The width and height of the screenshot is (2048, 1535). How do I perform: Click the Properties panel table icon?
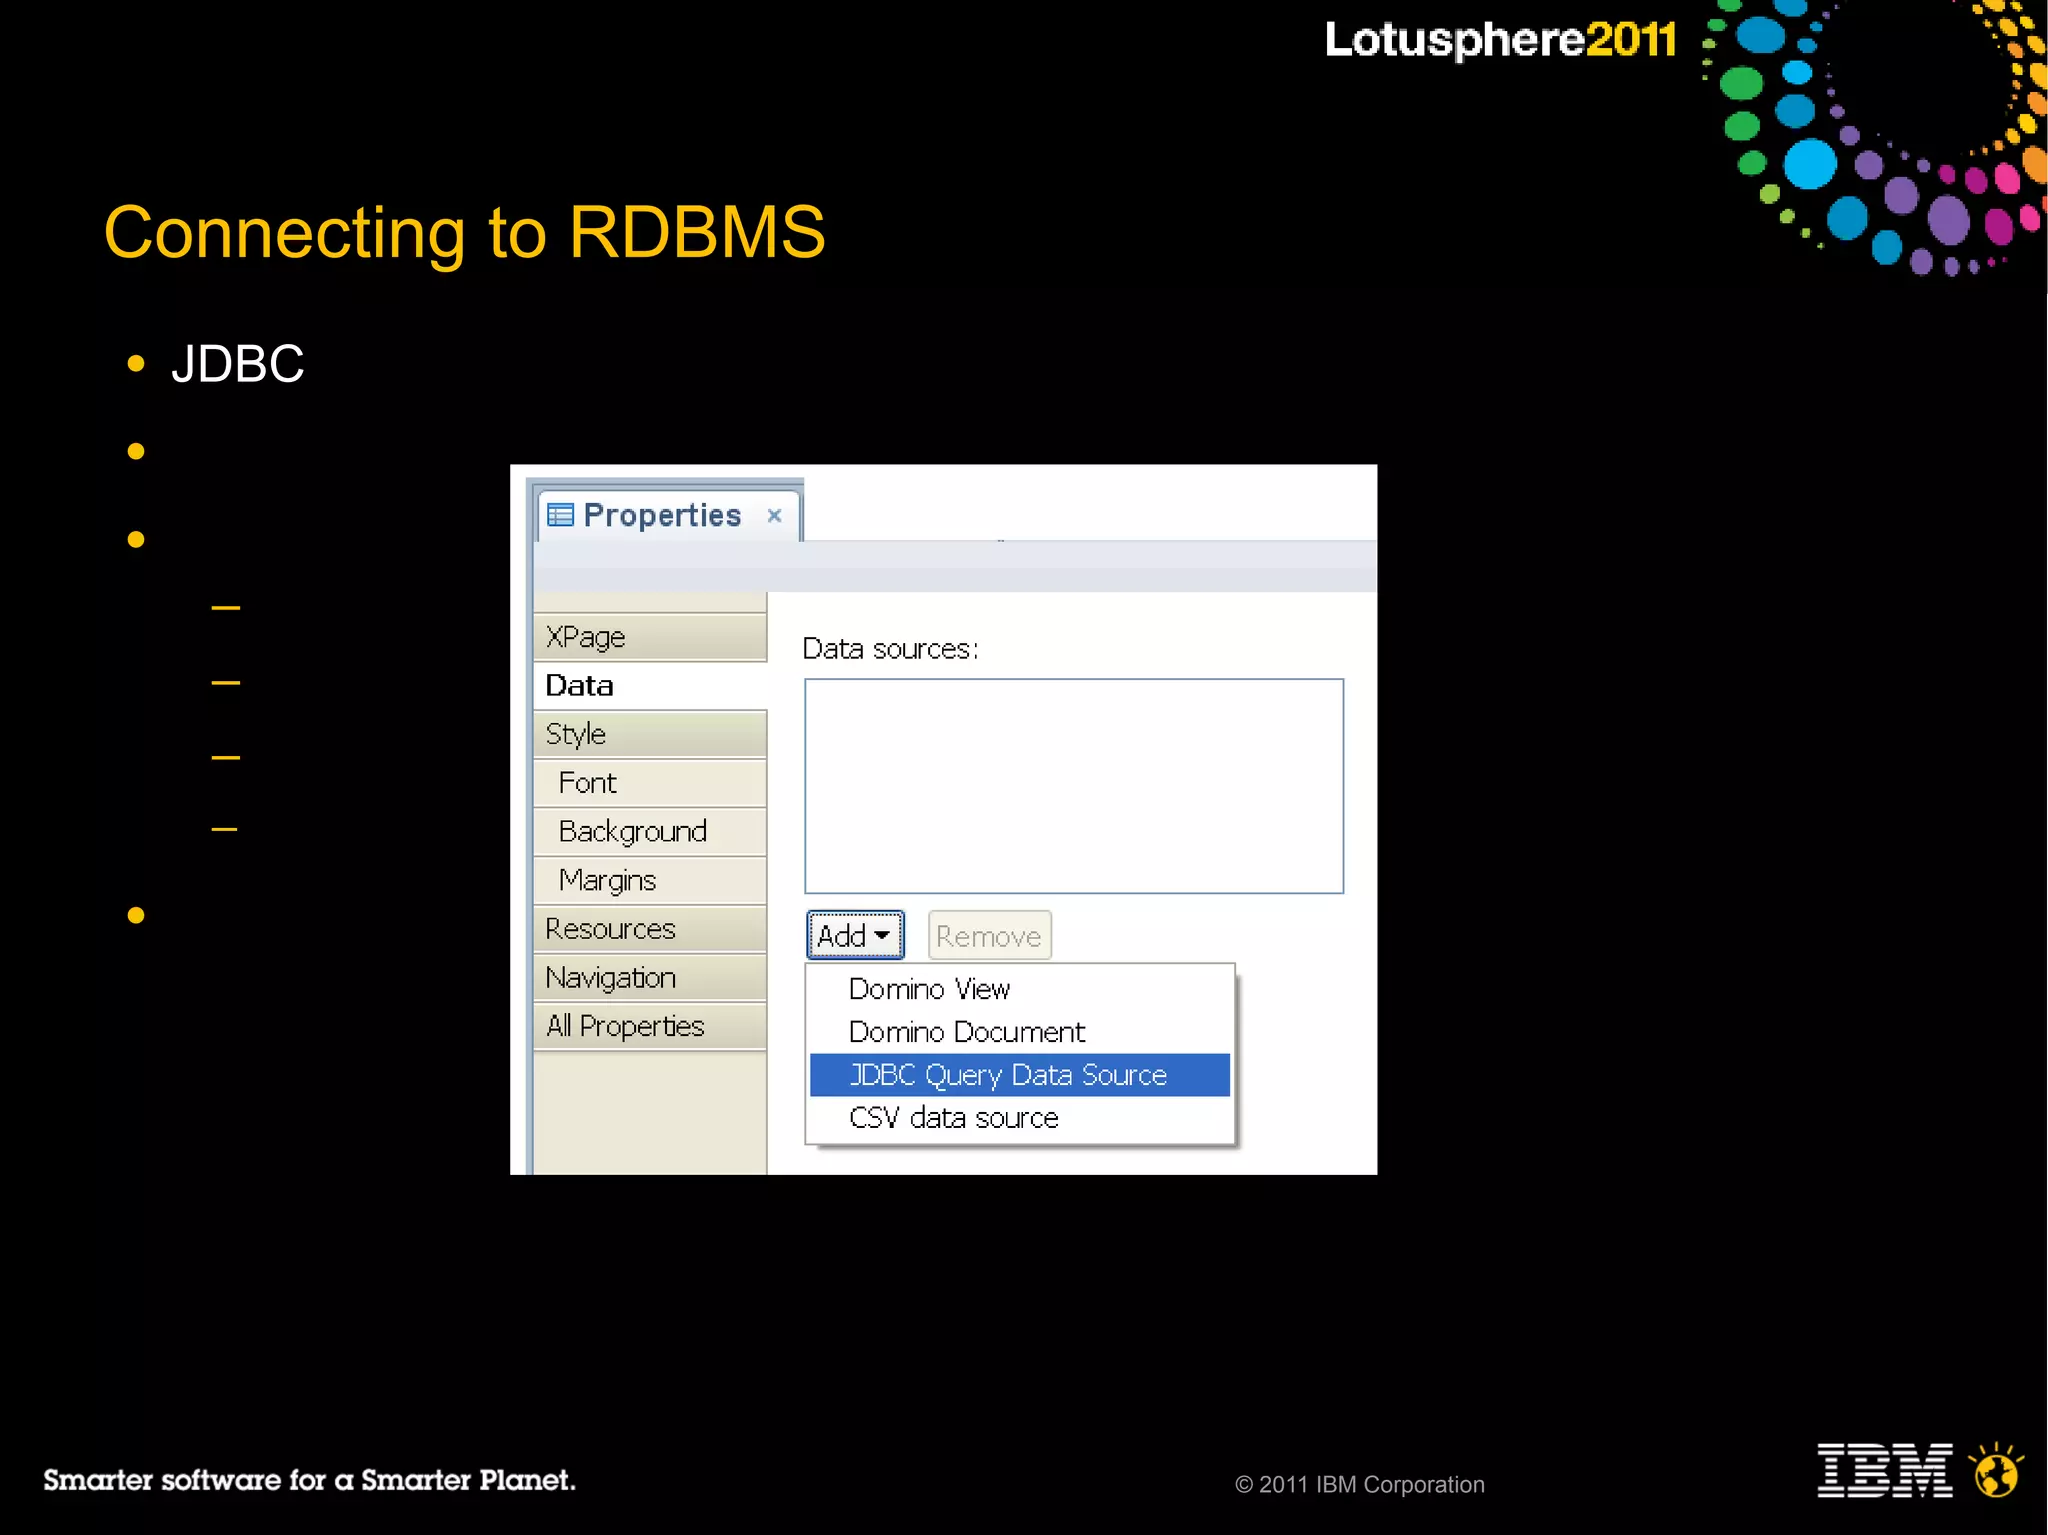(x=561, y=515)
